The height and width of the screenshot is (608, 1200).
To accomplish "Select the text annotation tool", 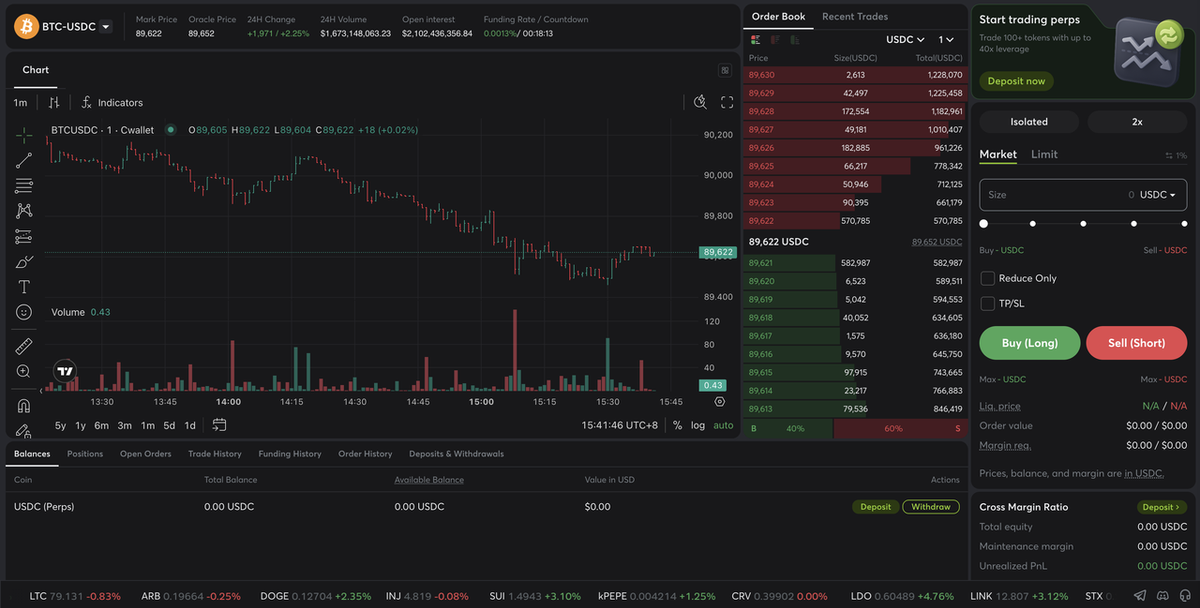I will (x=24, y=287).
